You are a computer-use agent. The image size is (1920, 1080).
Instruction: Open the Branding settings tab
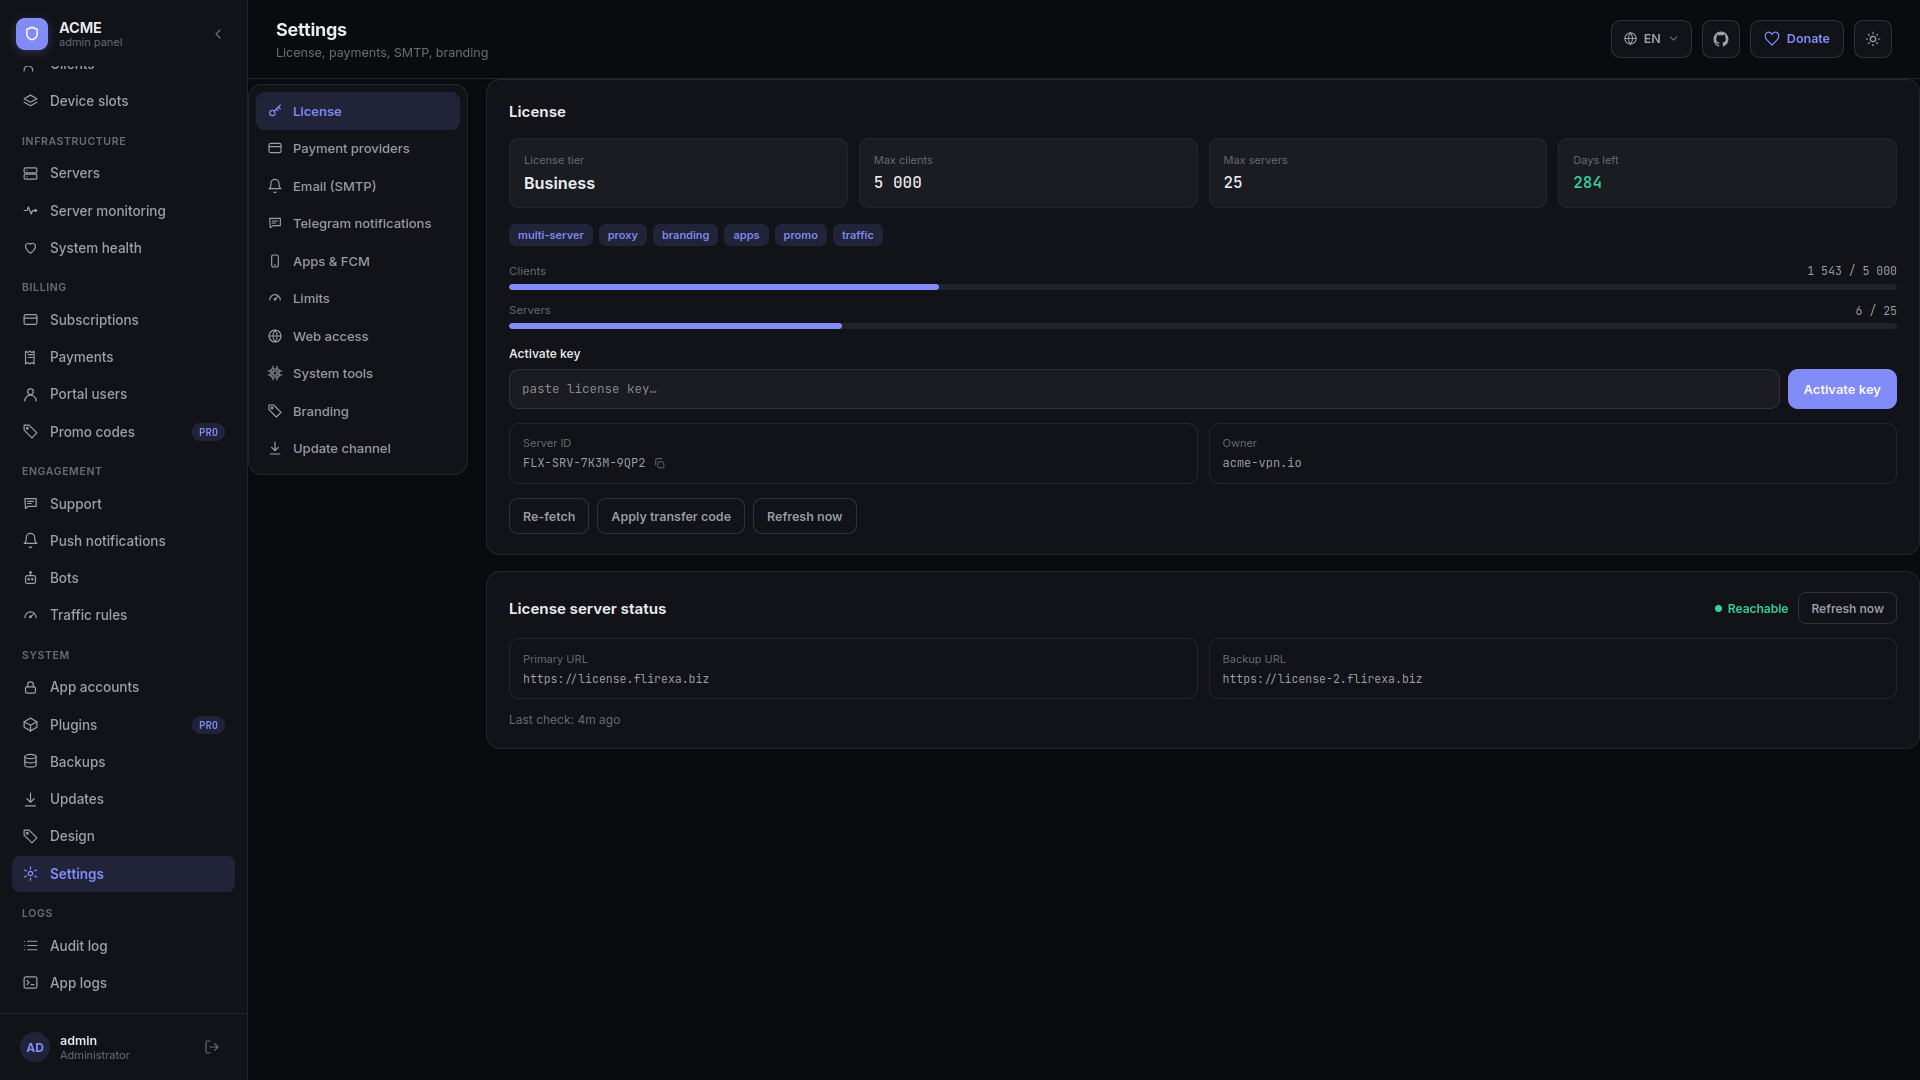[x=358, y=411]
